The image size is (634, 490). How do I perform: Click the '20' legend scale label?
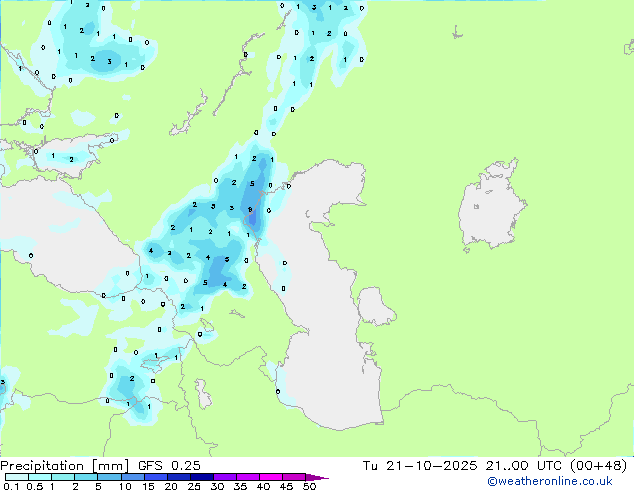(x=171, y=486)
